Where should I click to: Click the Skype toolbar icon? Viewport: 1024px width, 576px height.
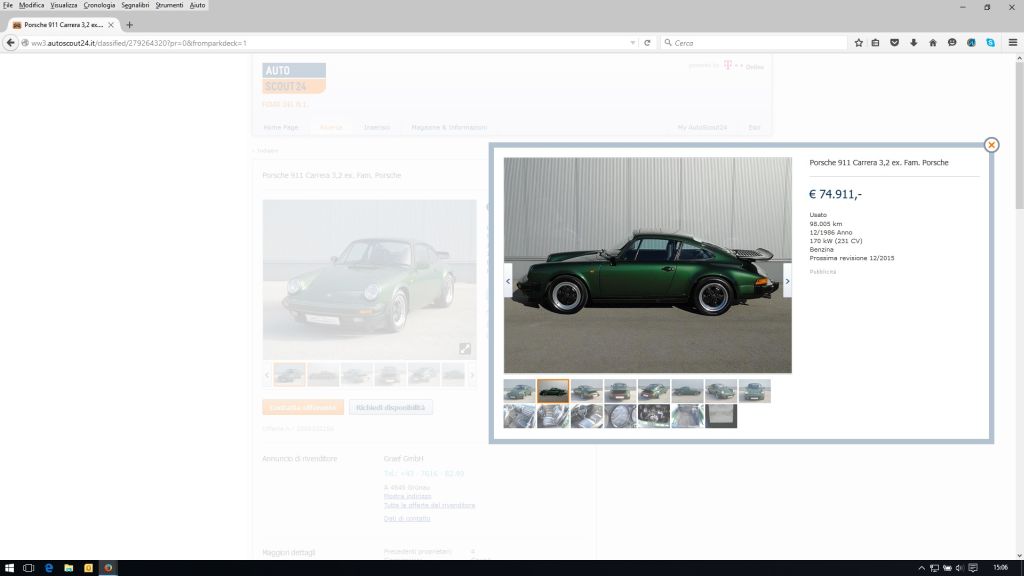[x=991, y=43]
